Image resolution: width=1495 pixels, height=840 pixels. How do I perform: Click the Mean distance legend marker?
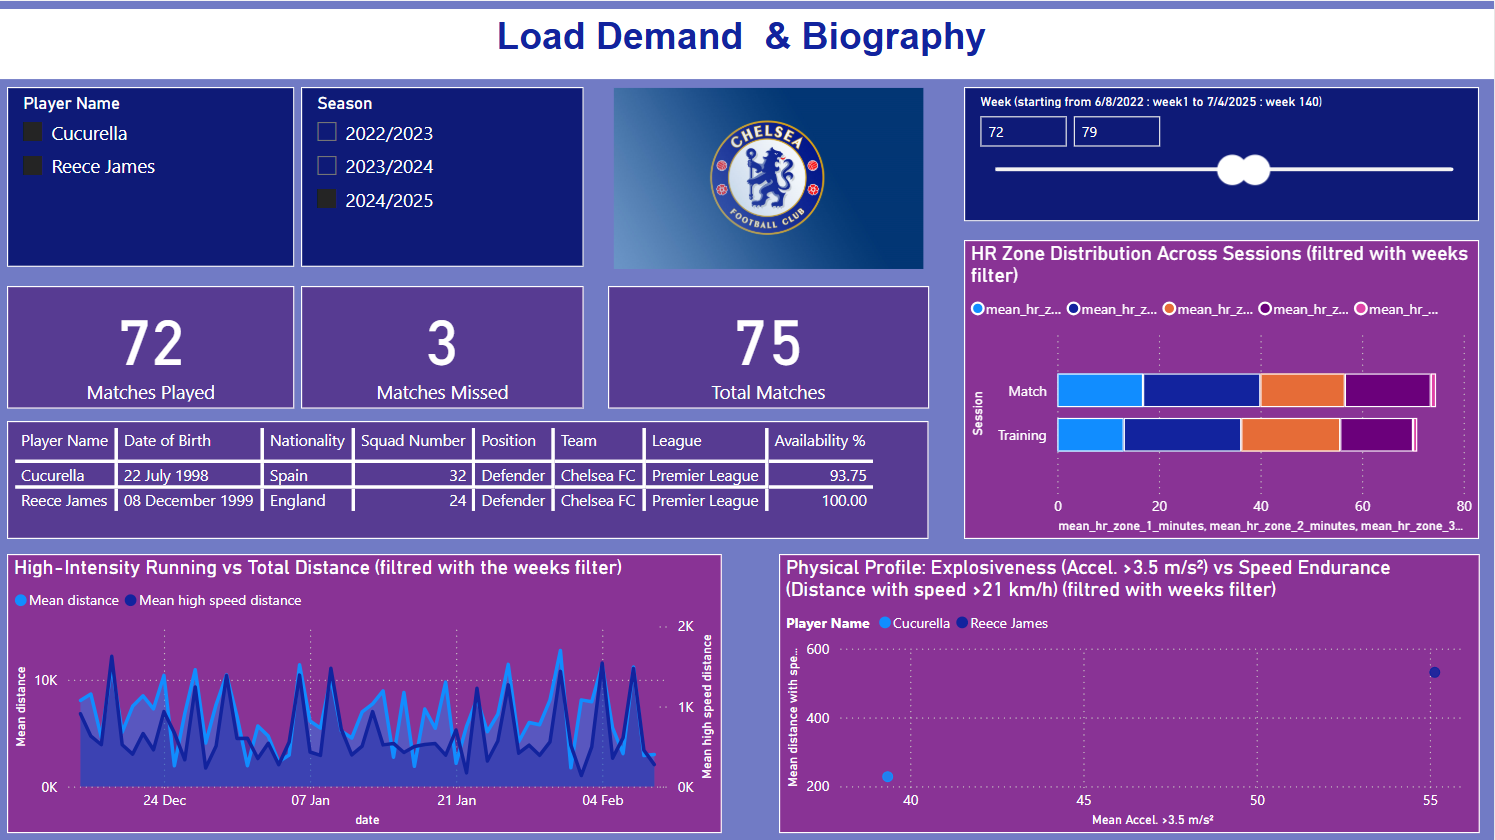(21, 600)
